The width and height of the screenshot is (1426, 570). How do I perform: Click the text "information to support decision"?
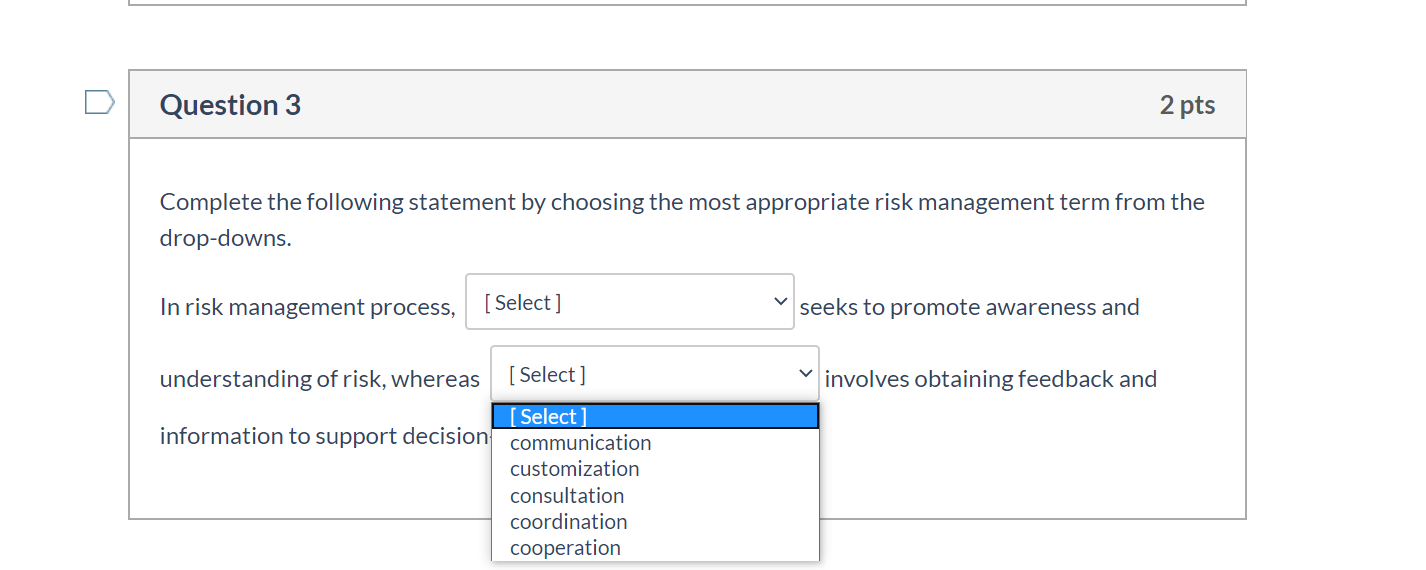pyautogui.click(x=325, y=436)
